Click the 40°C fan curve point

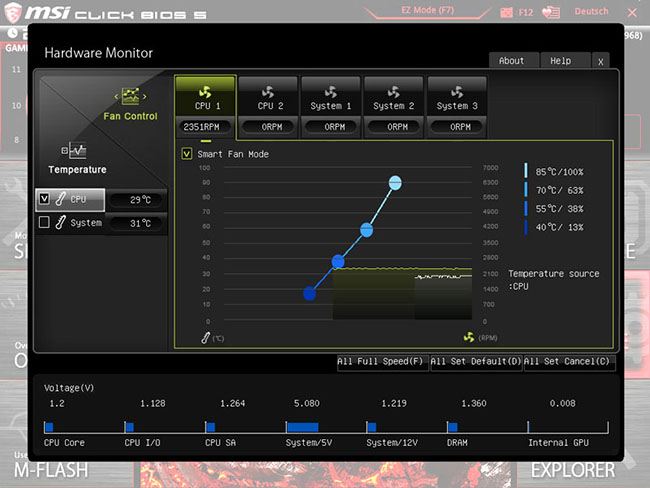(309, 294)
